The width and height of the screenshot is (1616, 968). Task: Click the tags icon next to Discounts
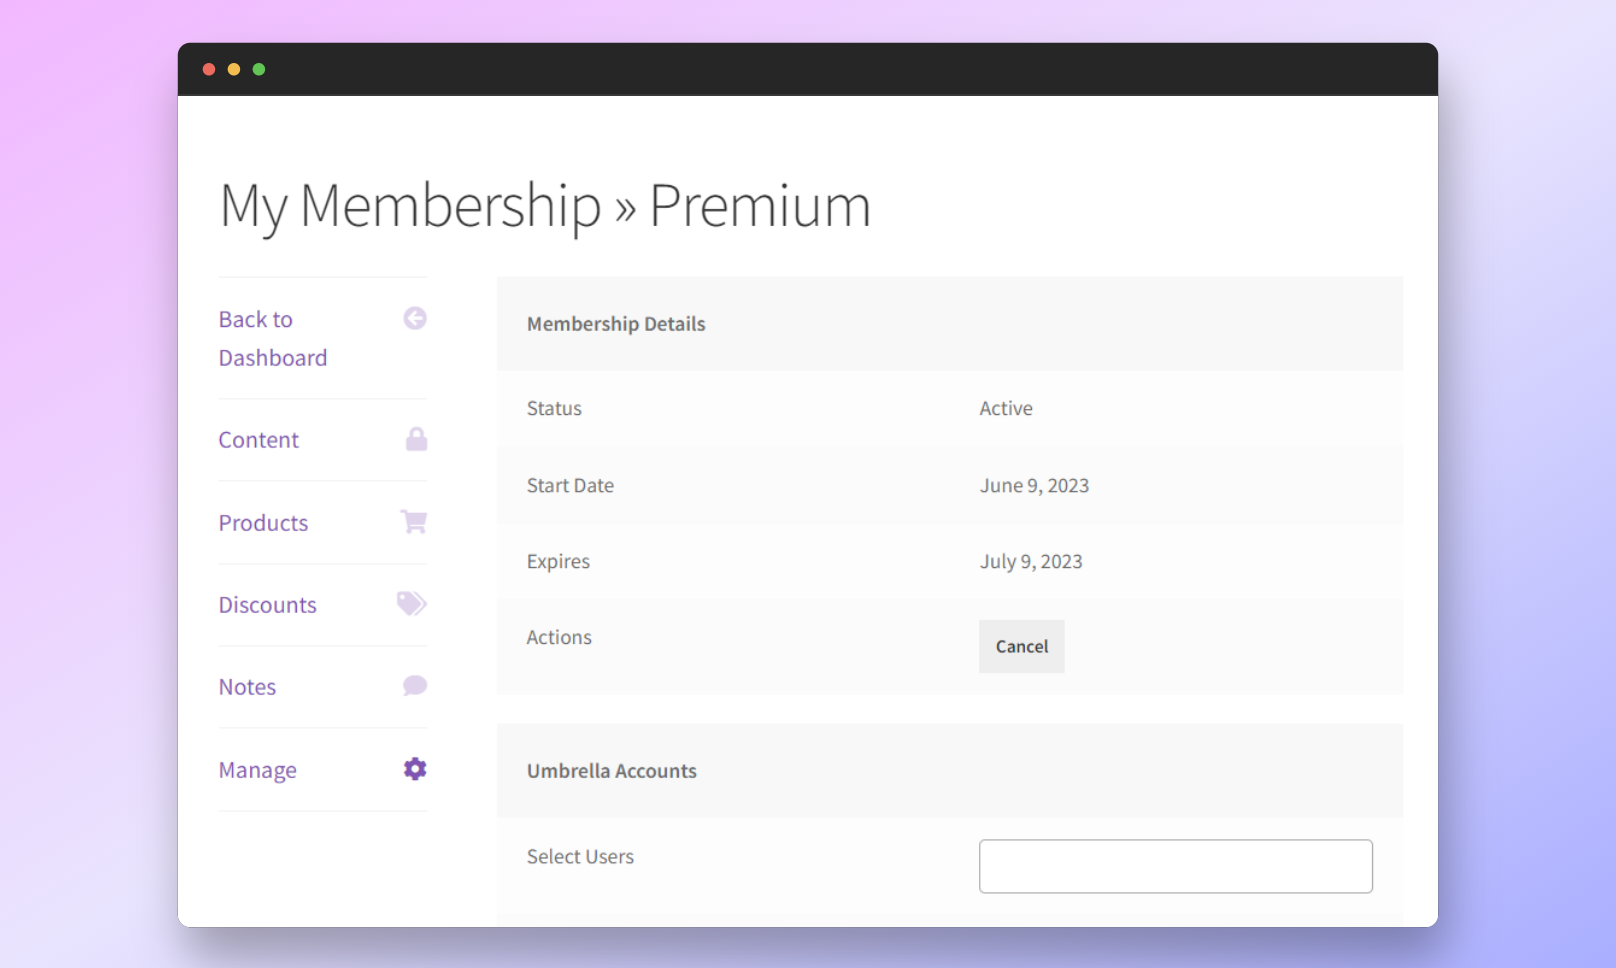click(x=412, y=603)
